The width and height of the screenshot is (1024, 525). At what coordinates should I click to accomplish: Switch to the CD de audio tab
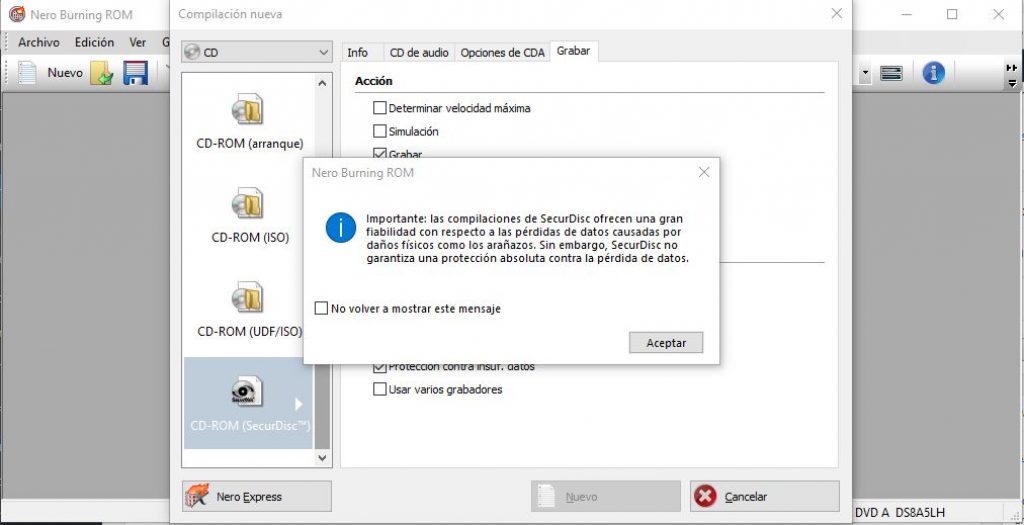tap(419, 53)
